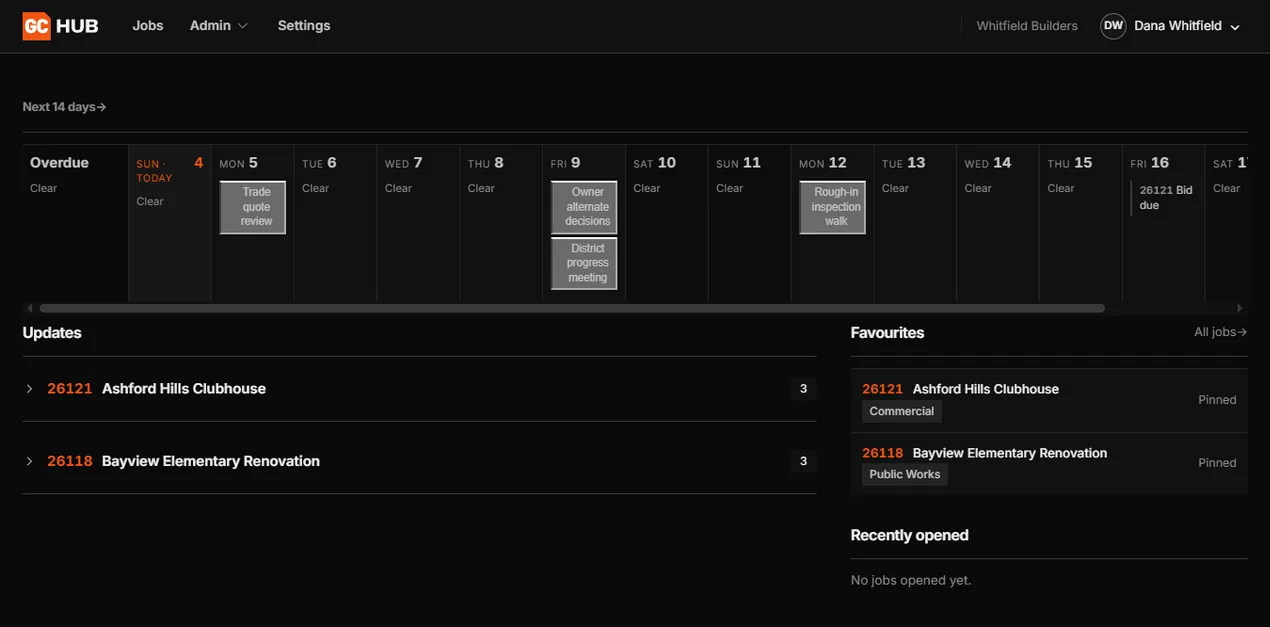Image resolution: width=1270 pixels, height=627 pixels.
Task: Open Settings from the top navigation
Action: click(304, 26)
